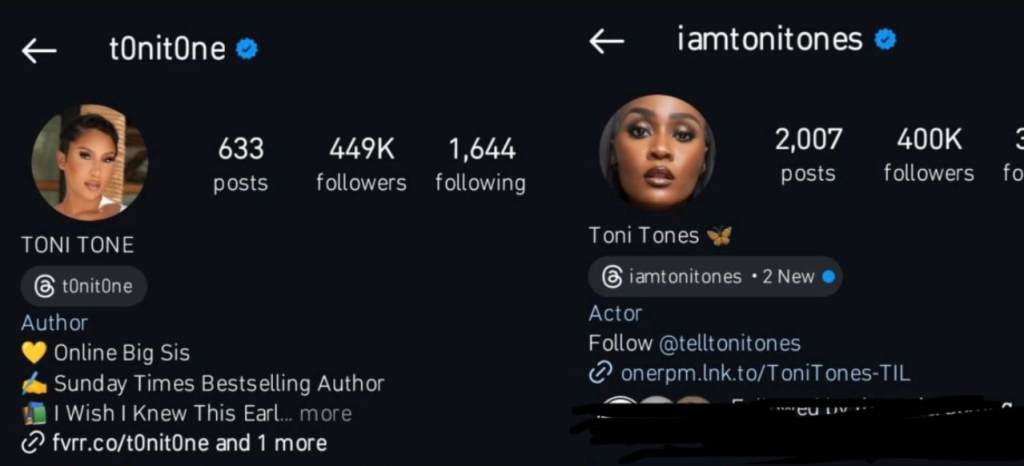The height and width of the screenshot is (466, 1024).
Task: Tap the Author category label
Action: (x=54, y=323)
